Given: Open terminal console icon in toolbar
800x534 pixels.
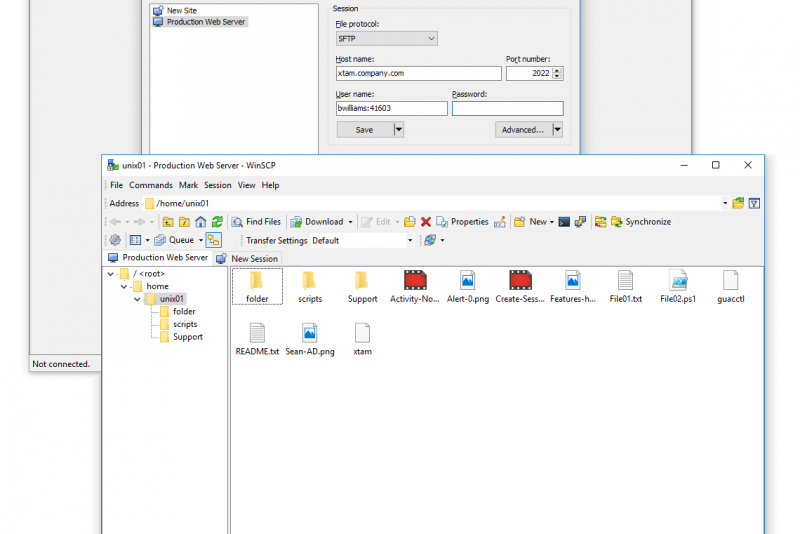Looking at the screenshot, I should pos(564,222).
